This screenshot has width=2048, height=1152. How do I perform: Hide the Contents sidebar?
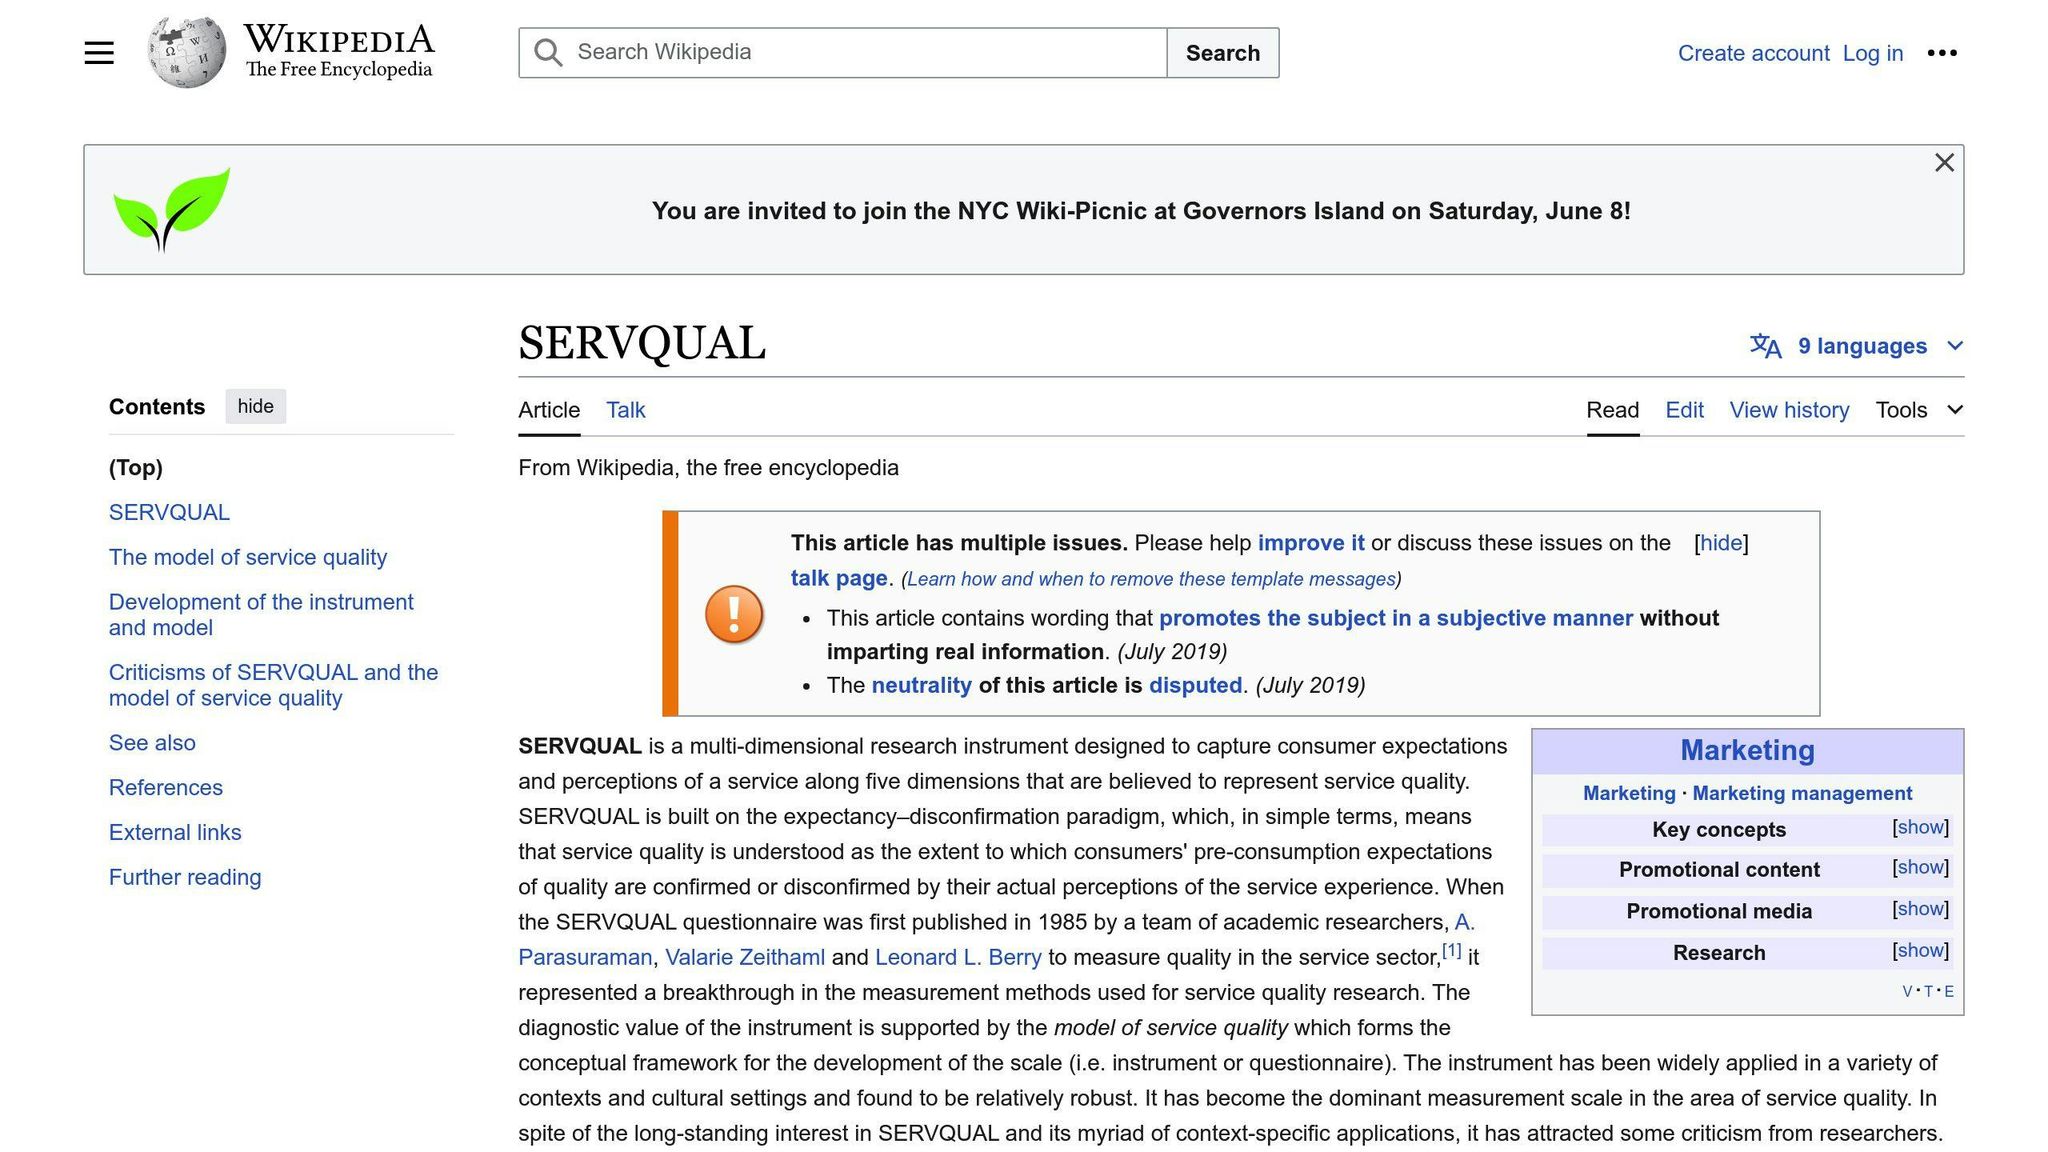[x=255, y=406]
